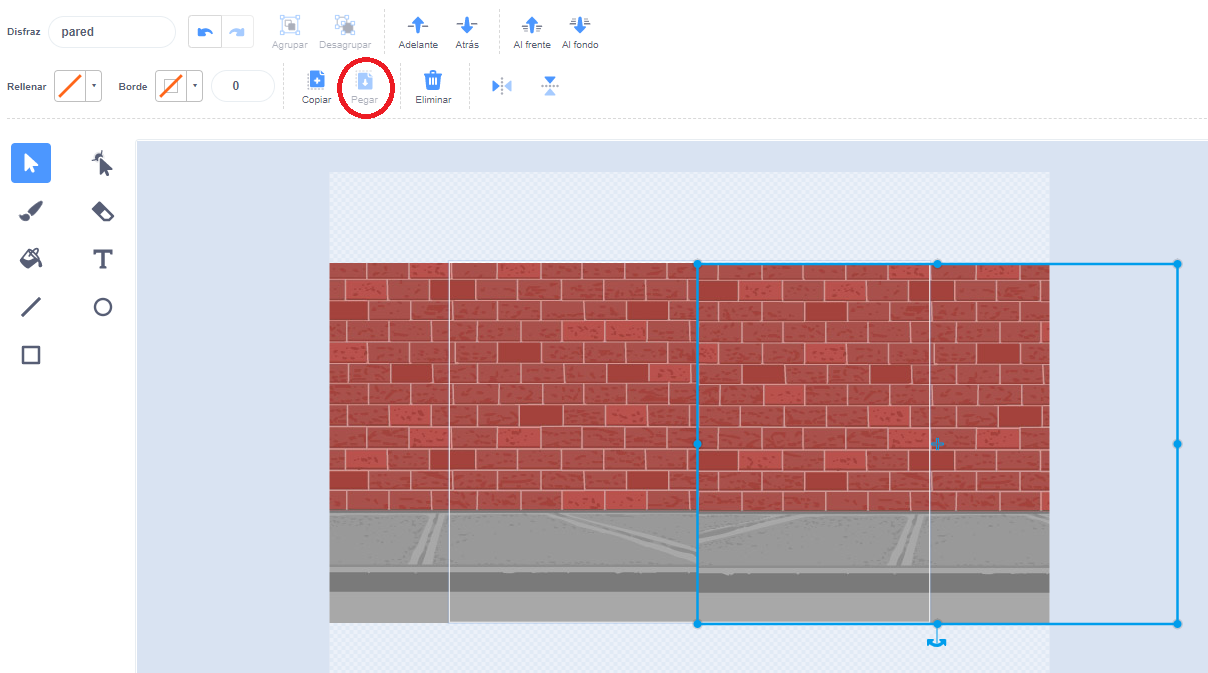Image resolution: width=1208 pixels, height=673 pixels.
Task: Select the arrow Select tool
Action: point(31,163)
